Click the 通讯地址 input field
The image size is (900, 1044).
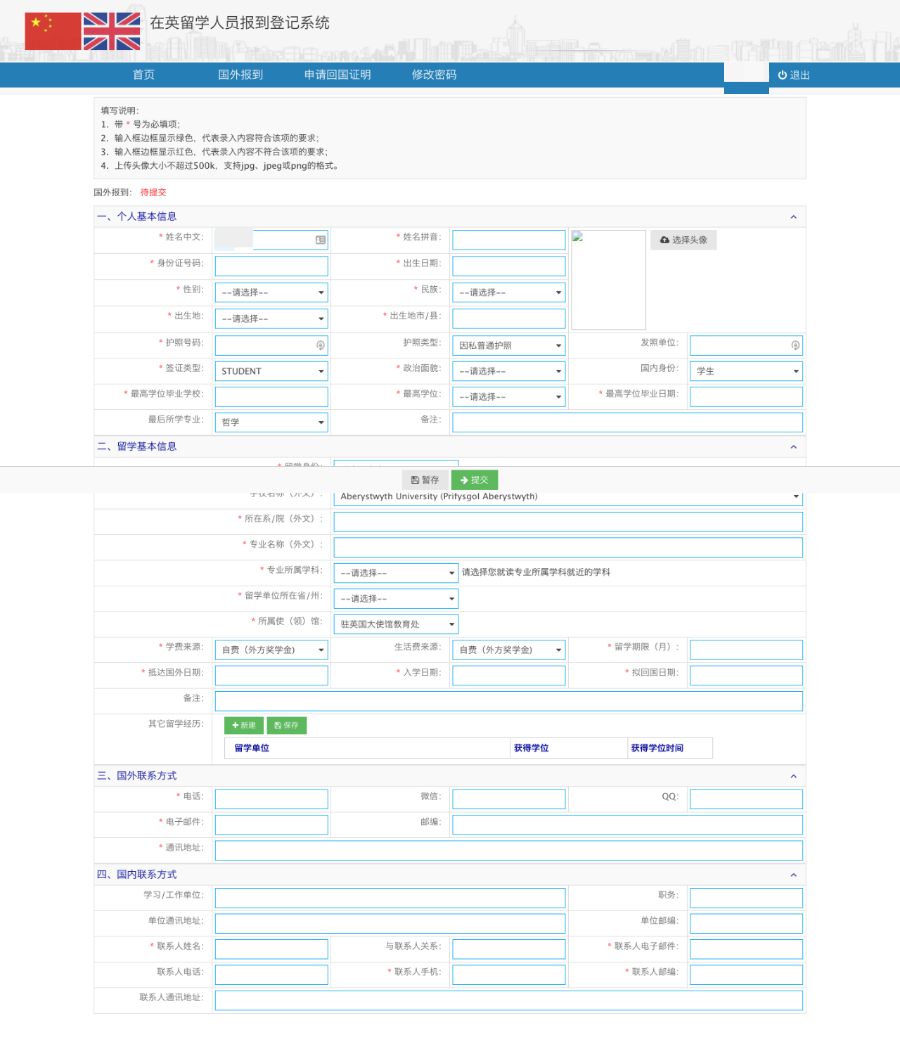pyautogui.click(x=509, y=850)
